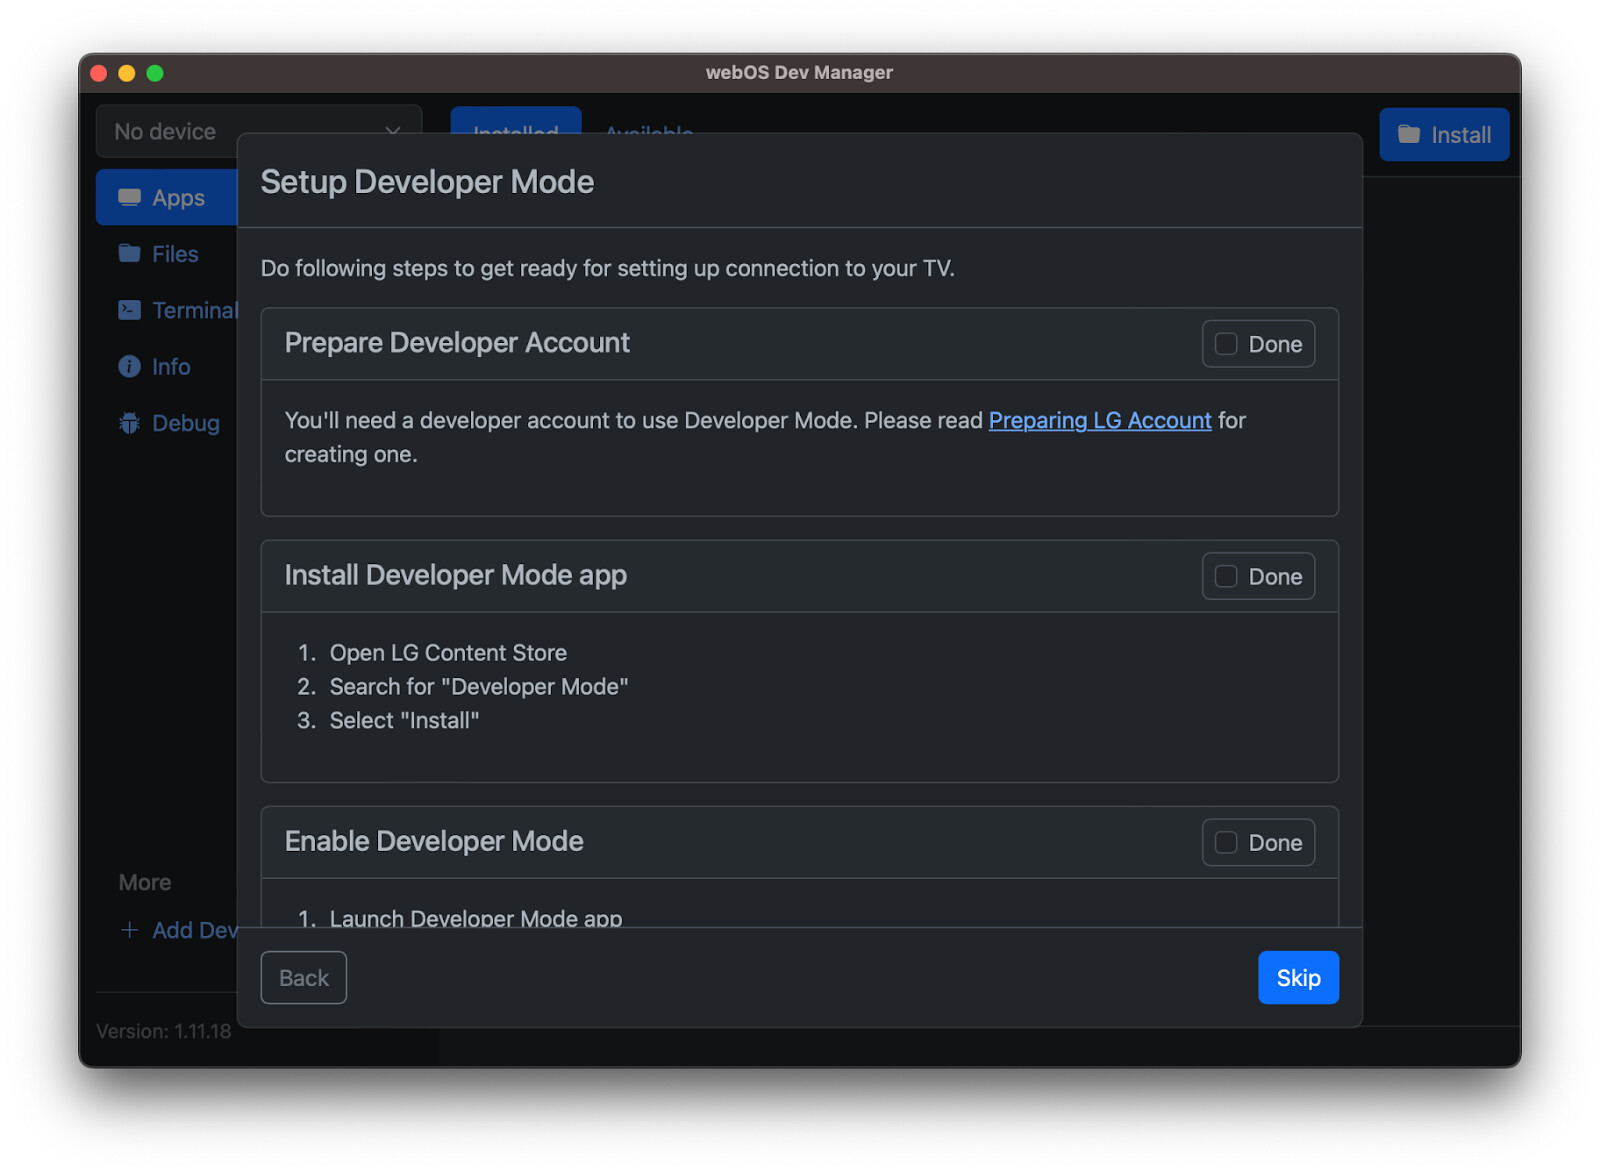The height and width of the screenshot is (1172, 1600).
Task: Click the plus icon beside Add Device
Action: pos(129,930)
